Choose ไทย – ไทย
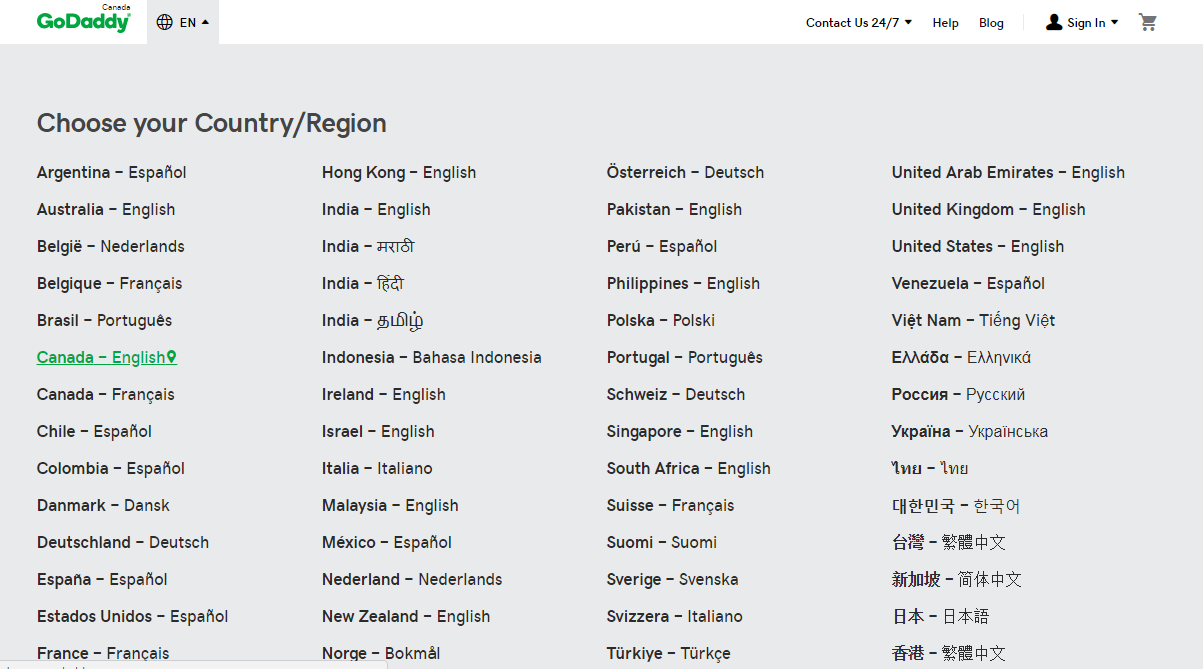1203x669 pixels. 930,468
